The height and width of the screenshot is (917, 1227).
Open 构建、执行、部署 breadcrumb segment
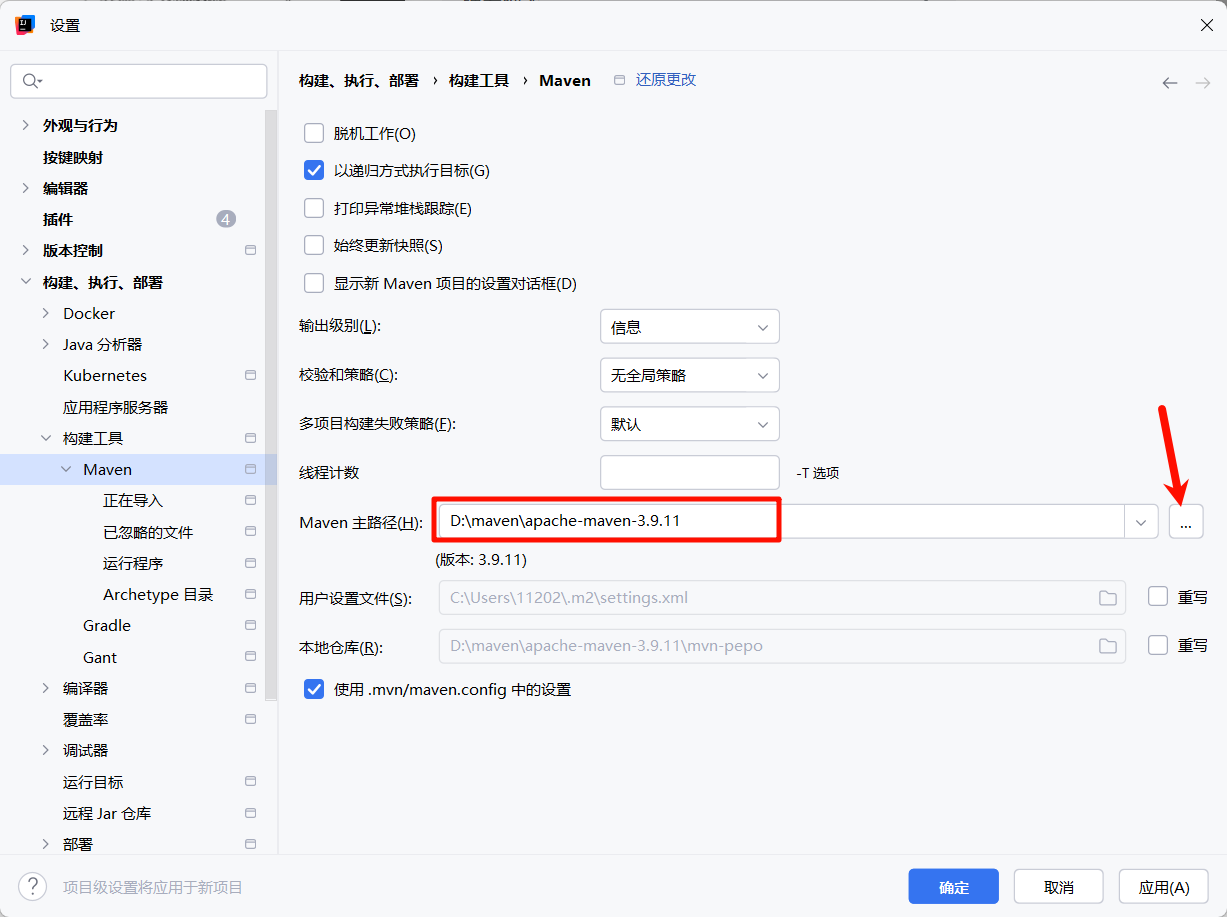tap(359, 80)
